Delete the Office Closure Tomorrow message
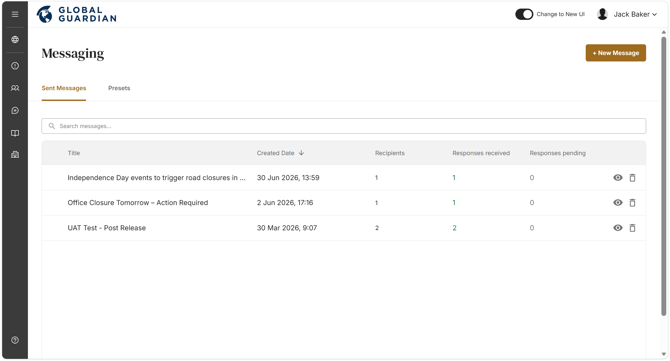 tap(632, 203)
